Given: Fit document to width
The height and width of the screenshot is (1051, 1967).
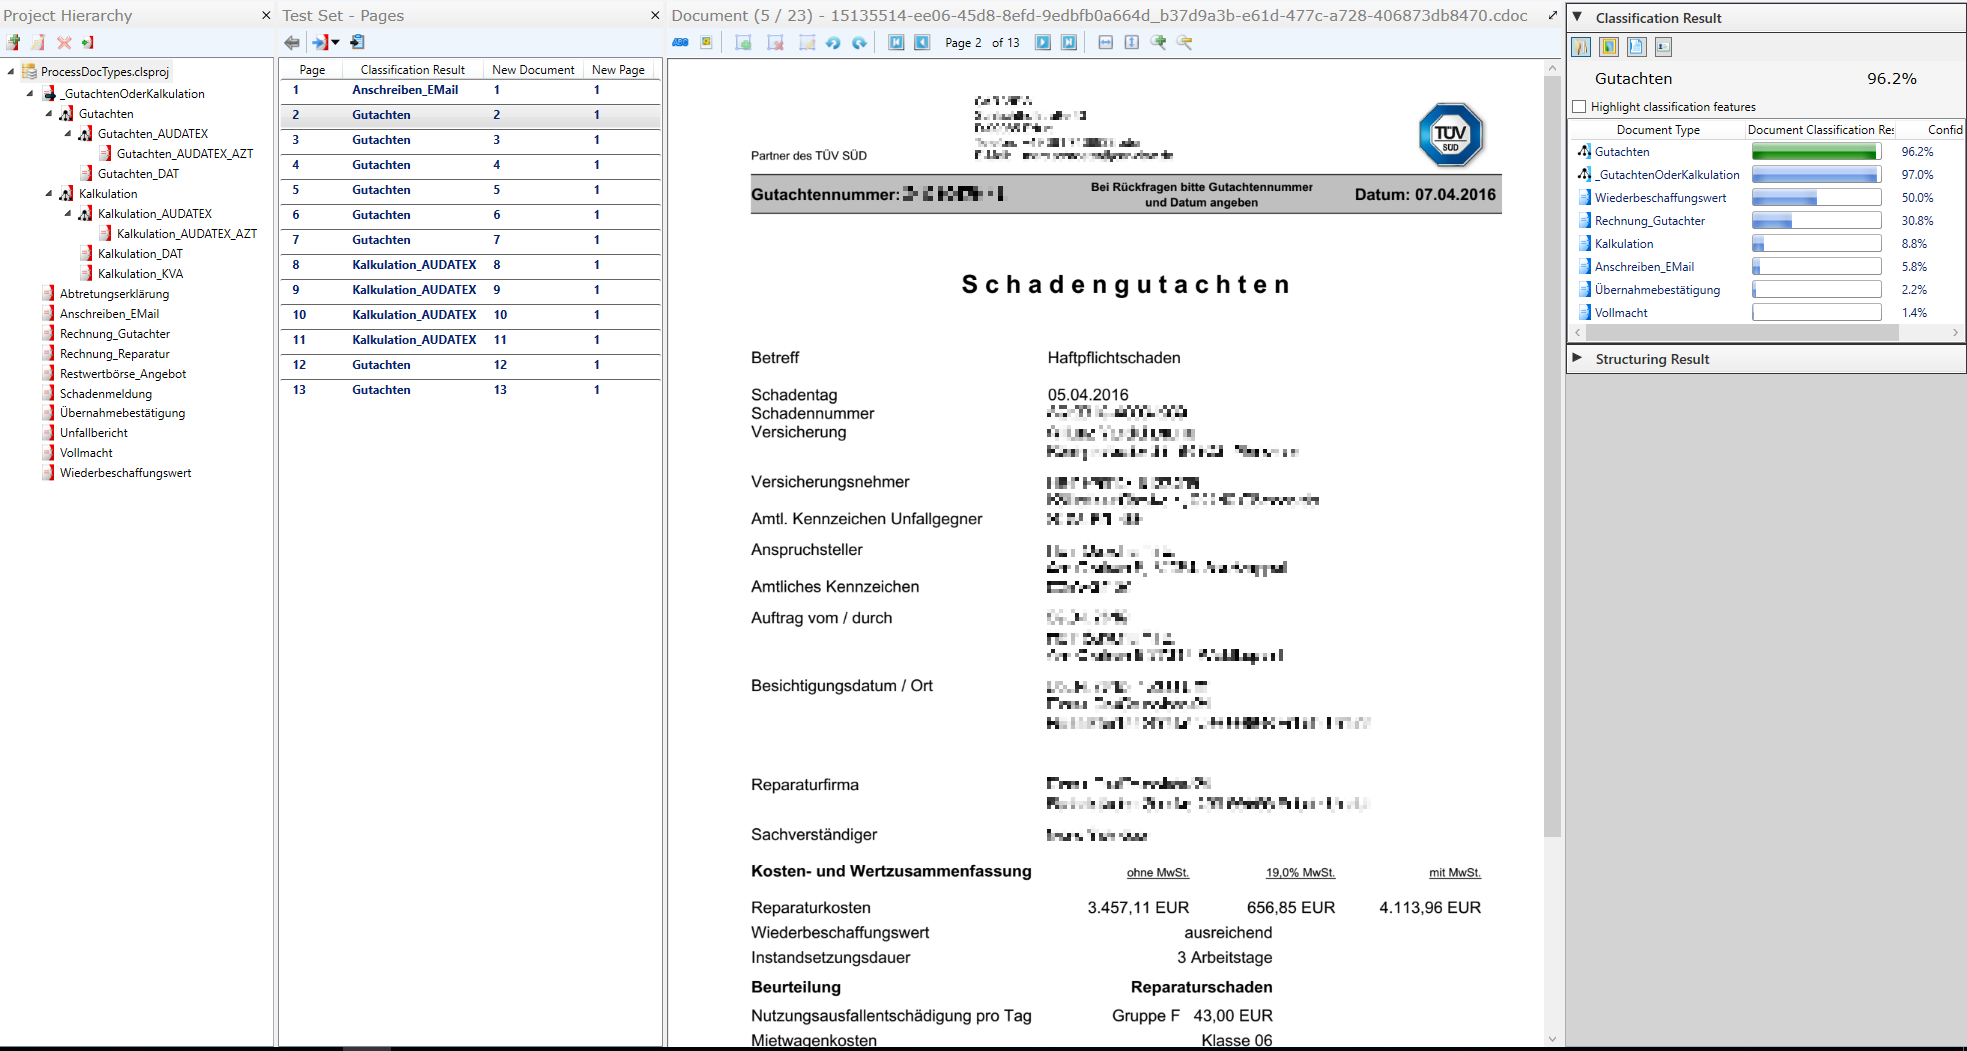Looking at the screenshot, I should coord(1105,42).
